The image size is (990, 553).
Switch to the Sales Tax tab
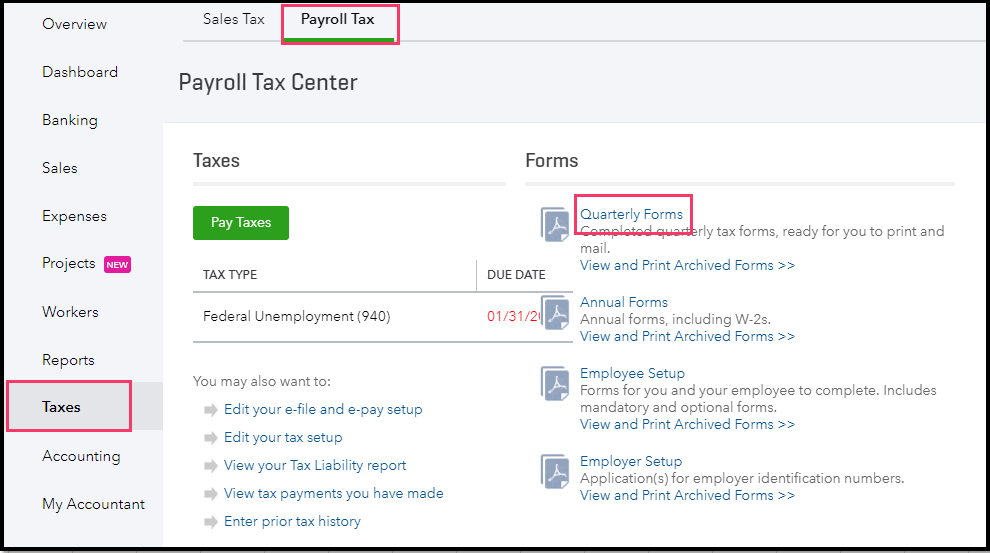pos(234,20)
